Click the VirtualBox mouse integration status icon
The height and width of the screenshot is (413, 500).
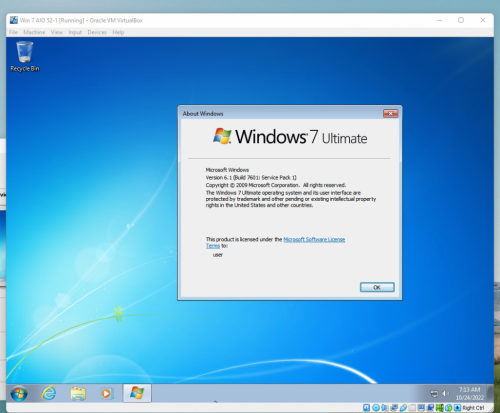[x=449, y=408]
